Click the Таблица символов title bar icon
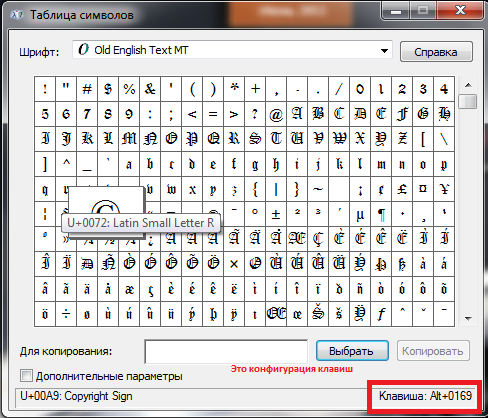The image size is (488, 418). point(17,15)
